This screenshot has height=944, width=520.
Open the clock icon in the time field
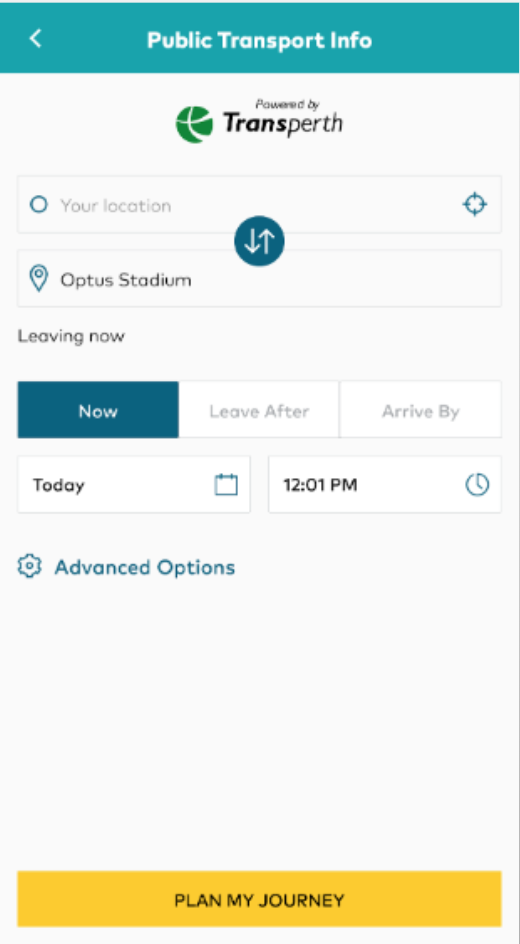pyautogui.click(x=477, y=485)
